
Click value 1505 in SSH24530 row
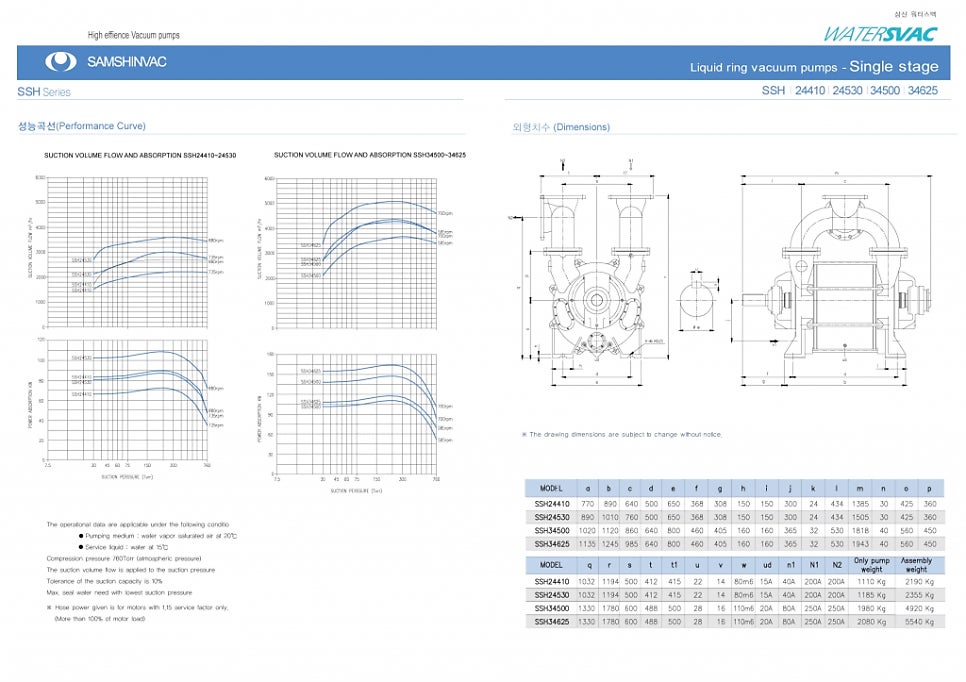[x=860, y=518]
